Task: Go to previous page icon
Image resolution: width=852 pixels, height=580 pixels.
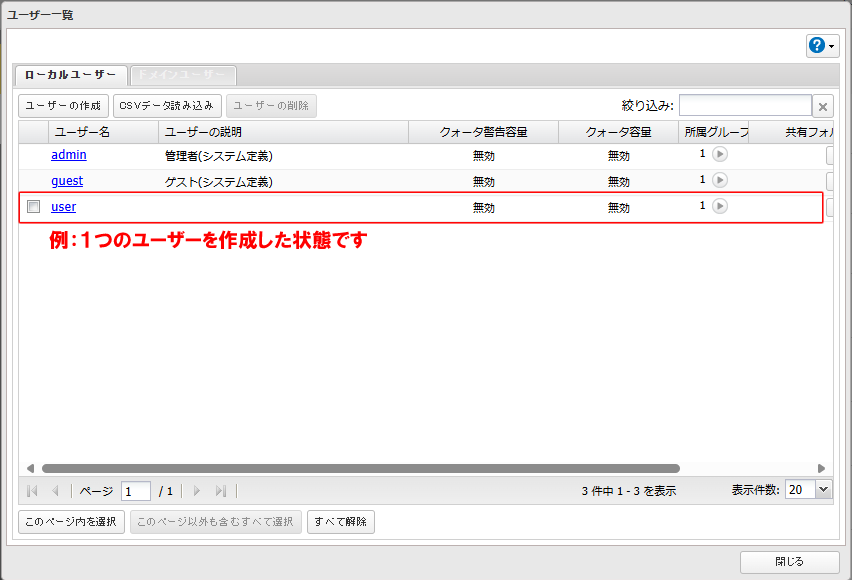Action: pos(55,491)
